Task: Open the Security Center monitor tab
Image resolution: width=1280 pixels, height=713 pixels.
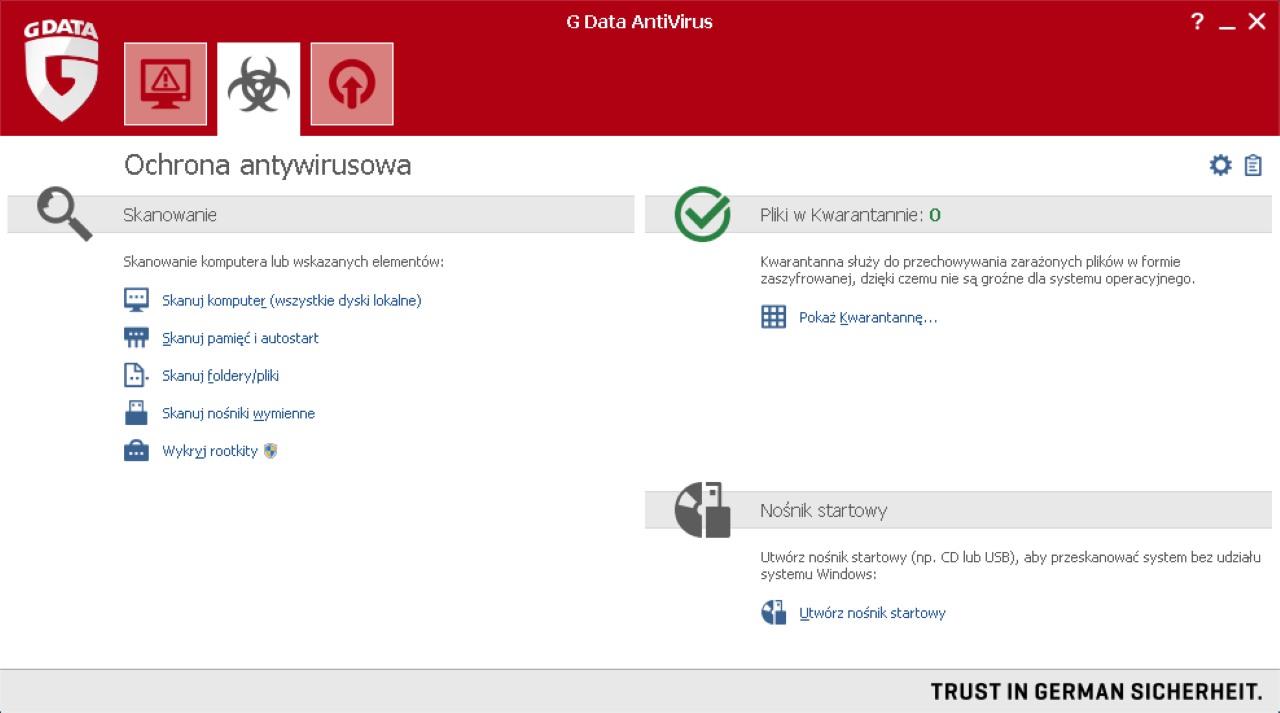Action: [165, 84]
